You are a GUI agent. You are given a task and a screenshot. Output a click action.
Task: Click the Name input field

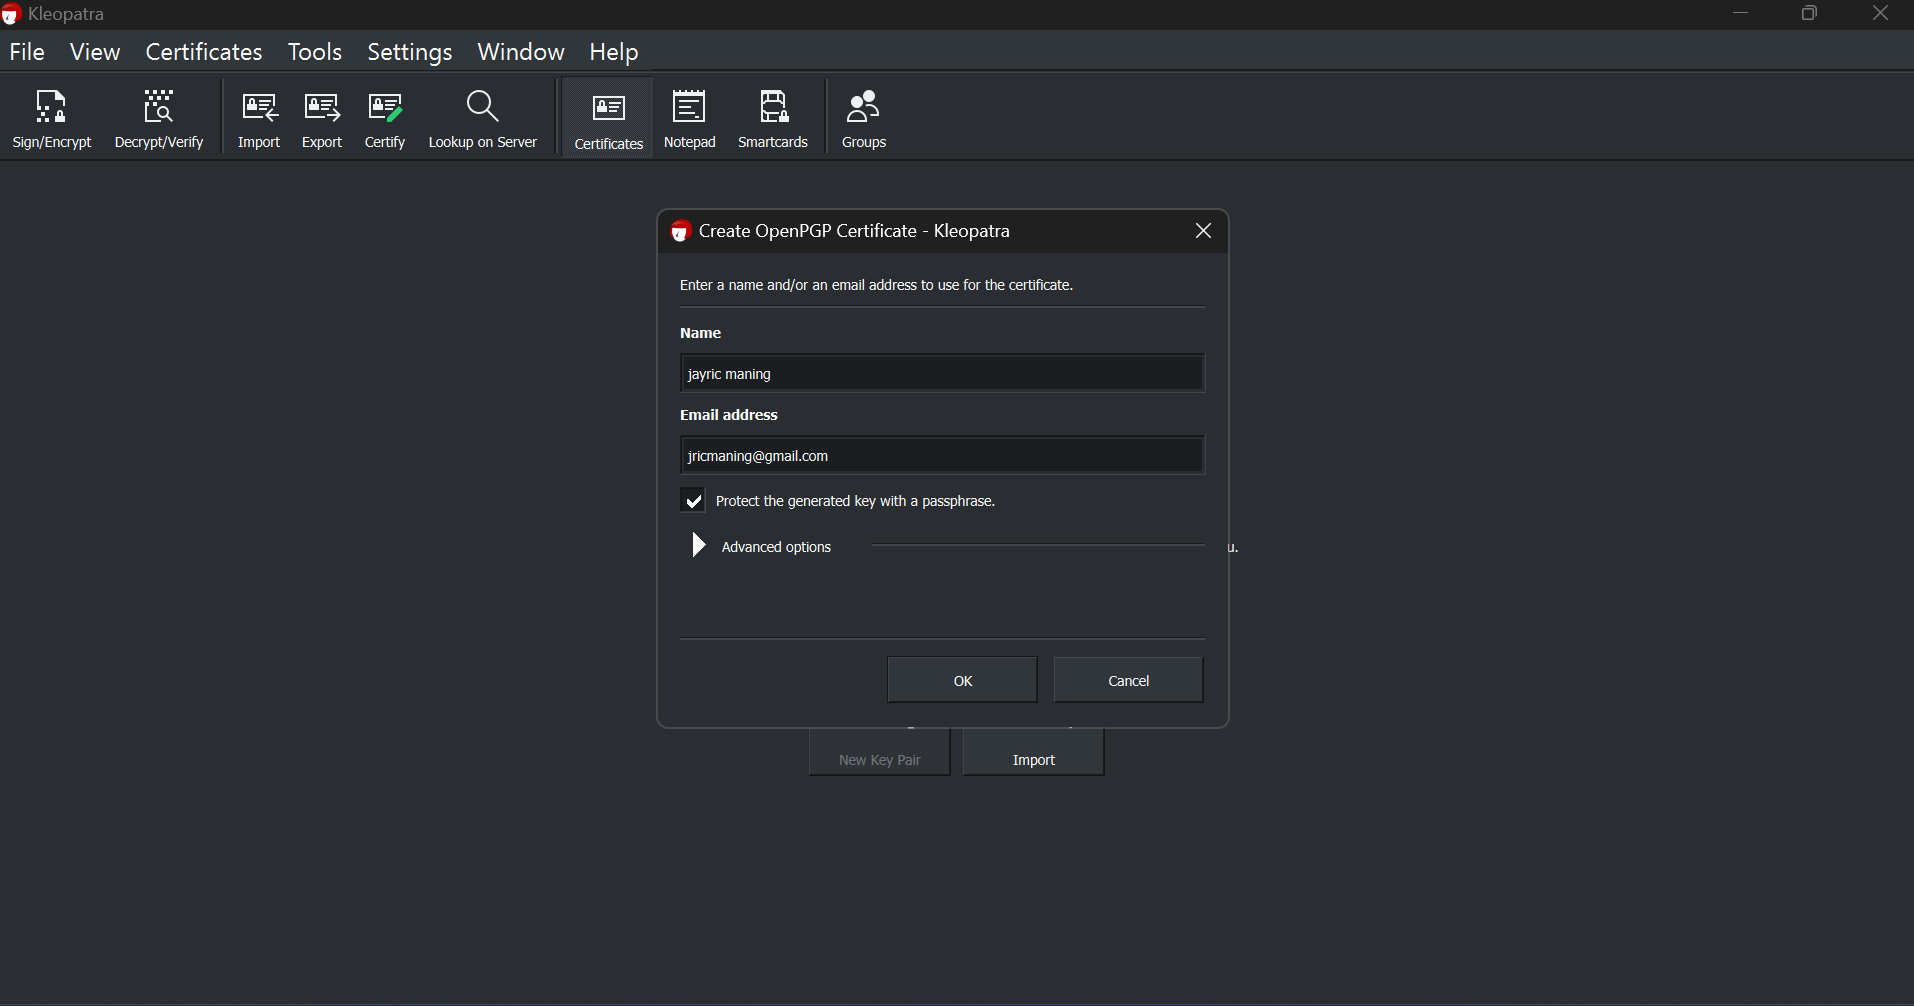(942, 373)
